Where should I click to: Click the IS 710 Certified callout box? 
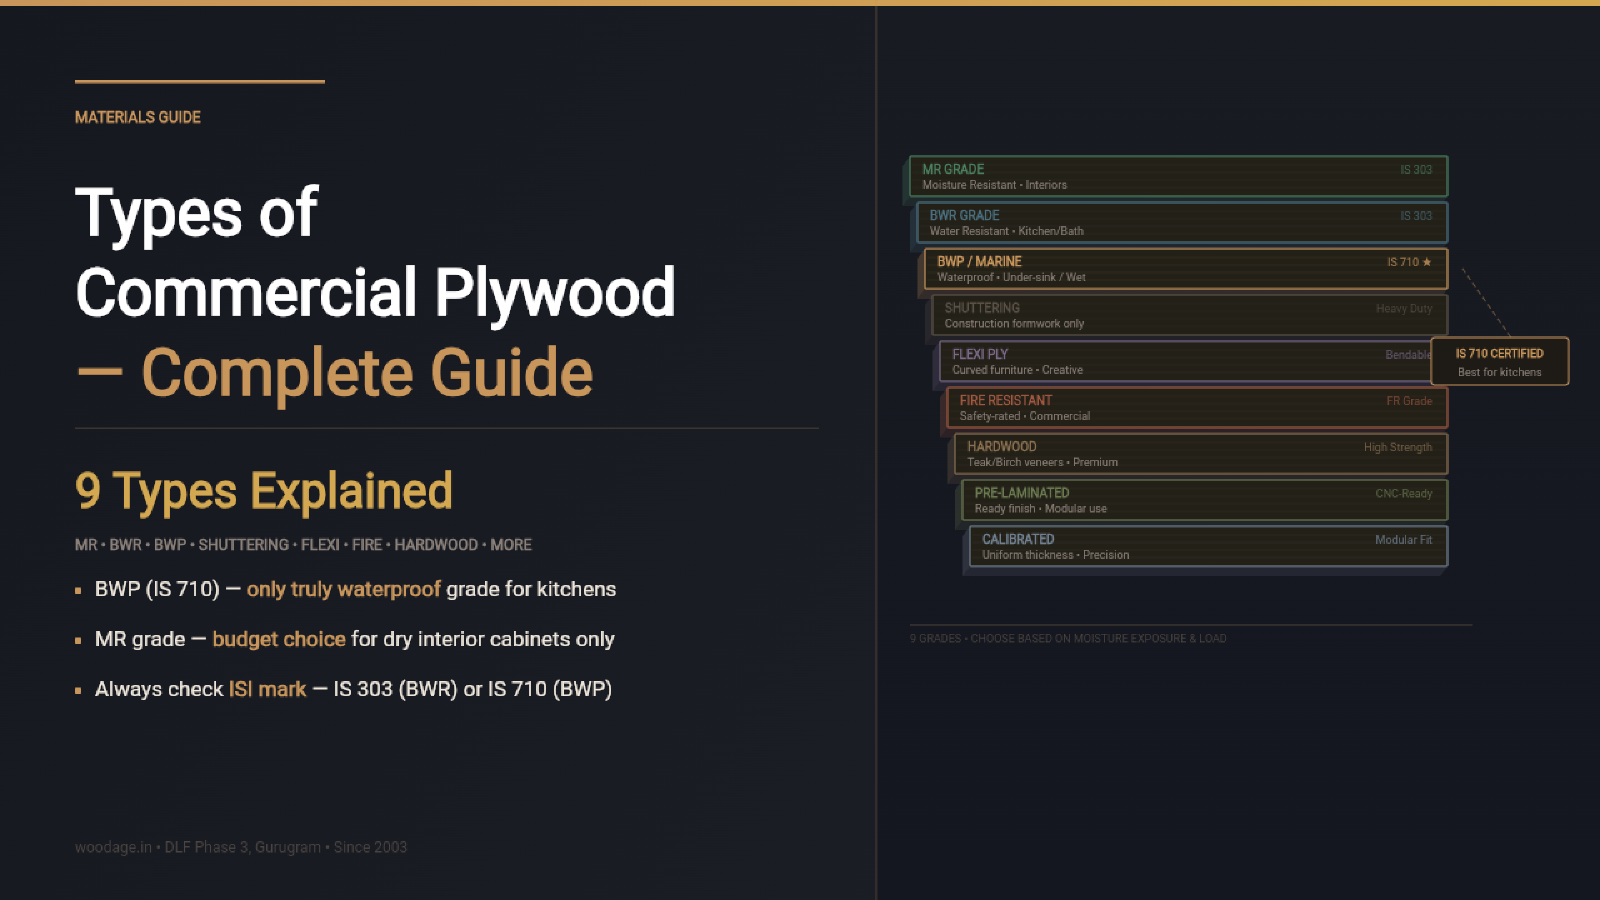point(1499,362)
